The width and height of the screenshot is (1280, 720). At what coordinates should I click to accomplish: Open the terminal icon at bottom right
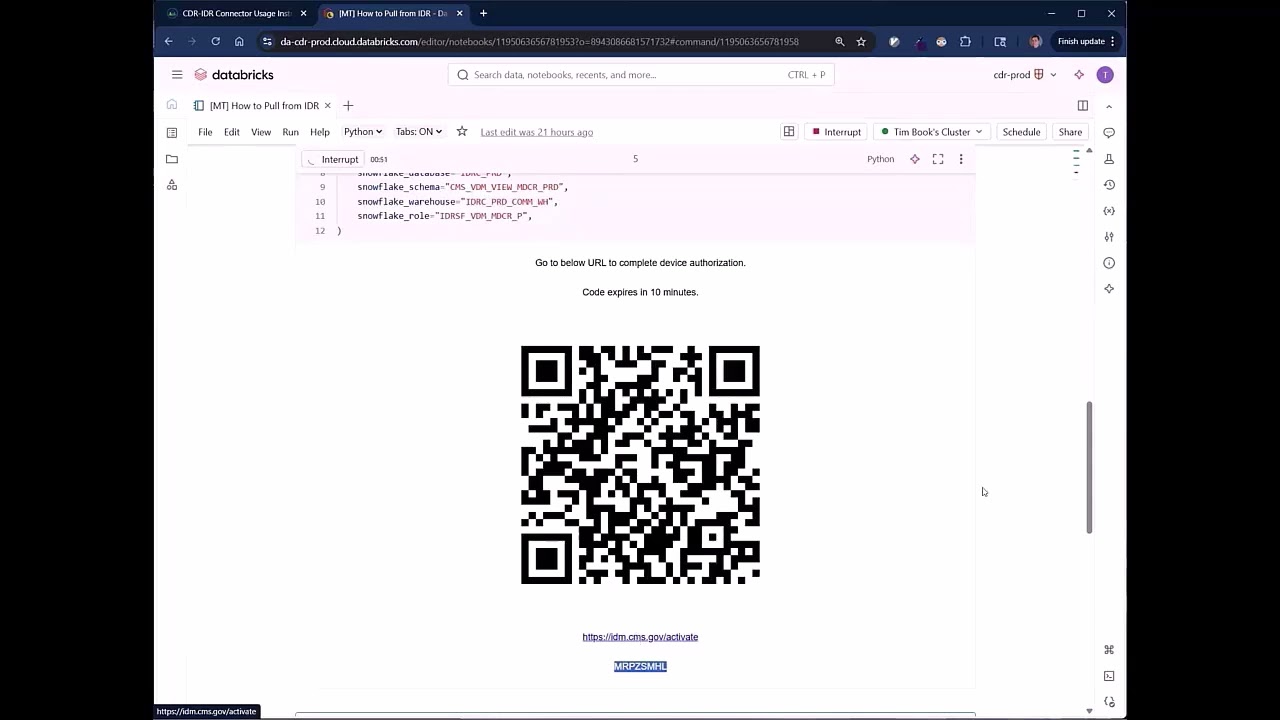pos(1109,676)
